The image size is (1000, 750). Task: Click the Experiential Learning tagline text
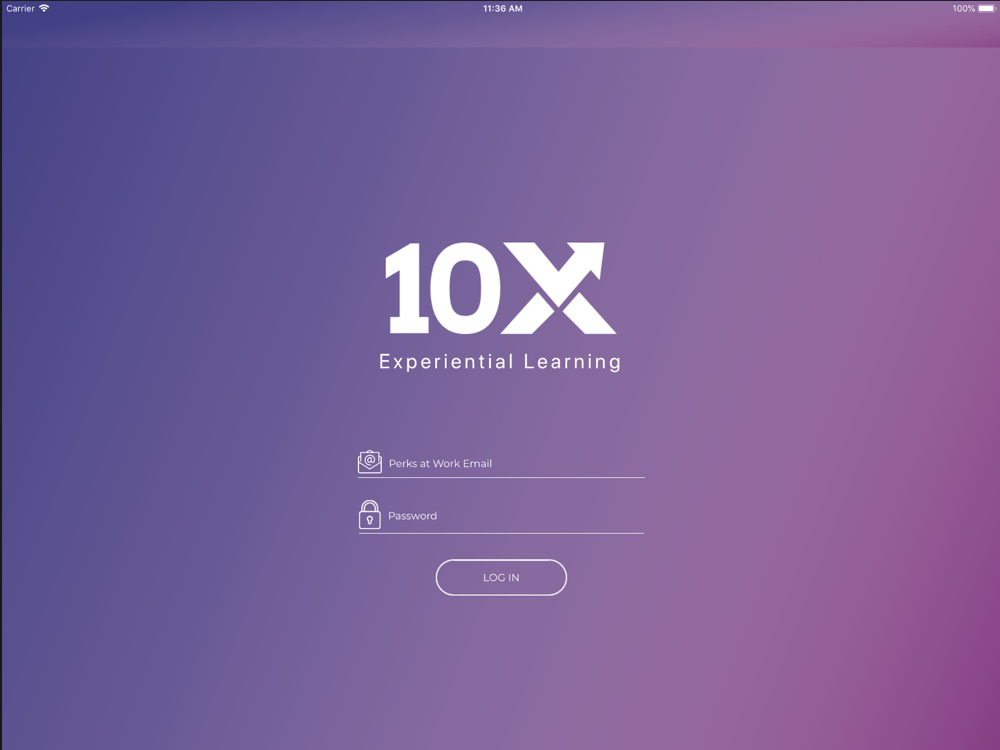pos(500,362)
